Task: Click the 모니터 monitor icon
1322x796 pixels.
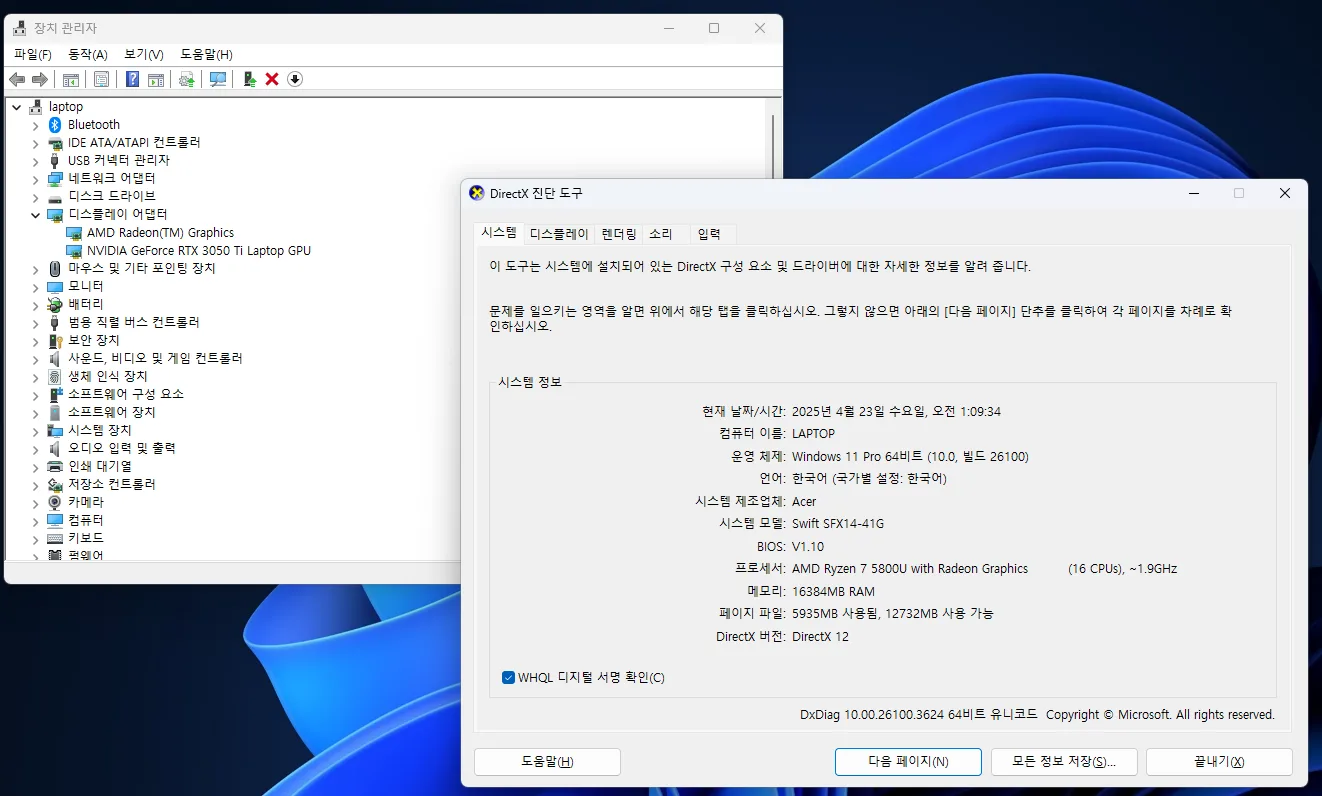Action: tap(55, 286)
